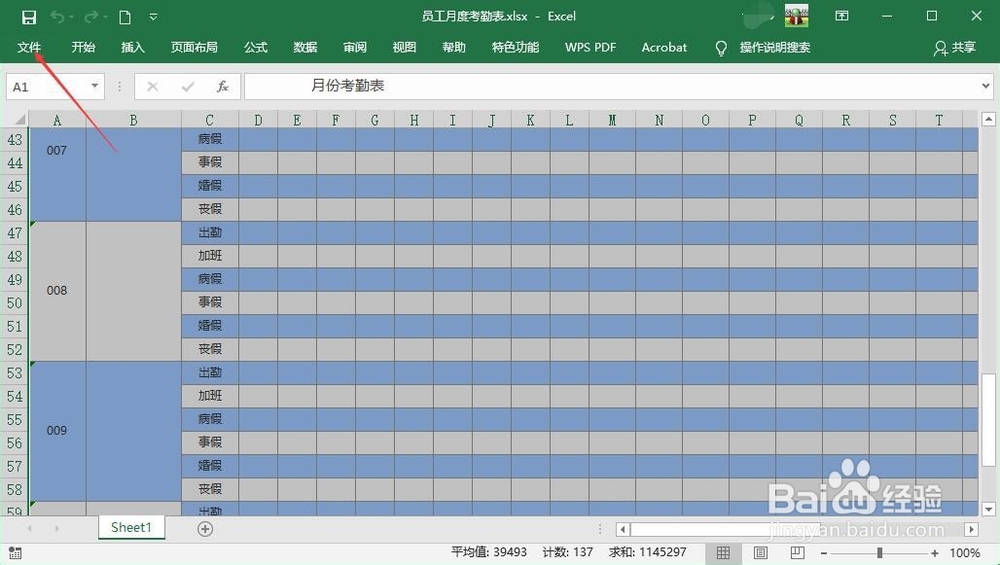Click the formula bar containing 月份考勤表

tap(611, 86)
